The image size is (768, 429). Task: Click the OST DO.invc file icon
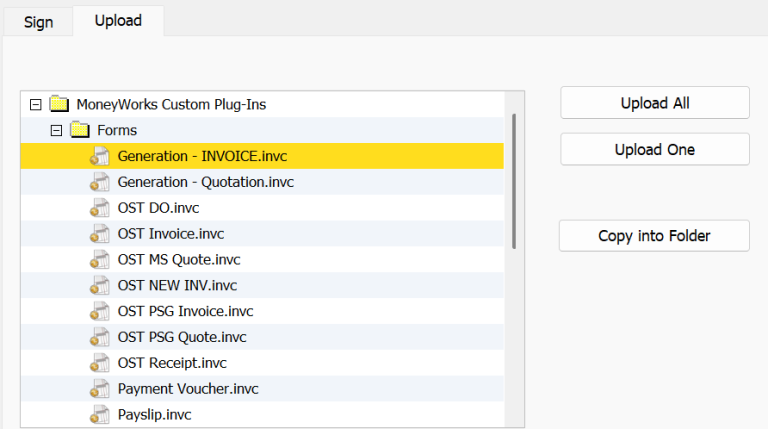click(99, 208)
